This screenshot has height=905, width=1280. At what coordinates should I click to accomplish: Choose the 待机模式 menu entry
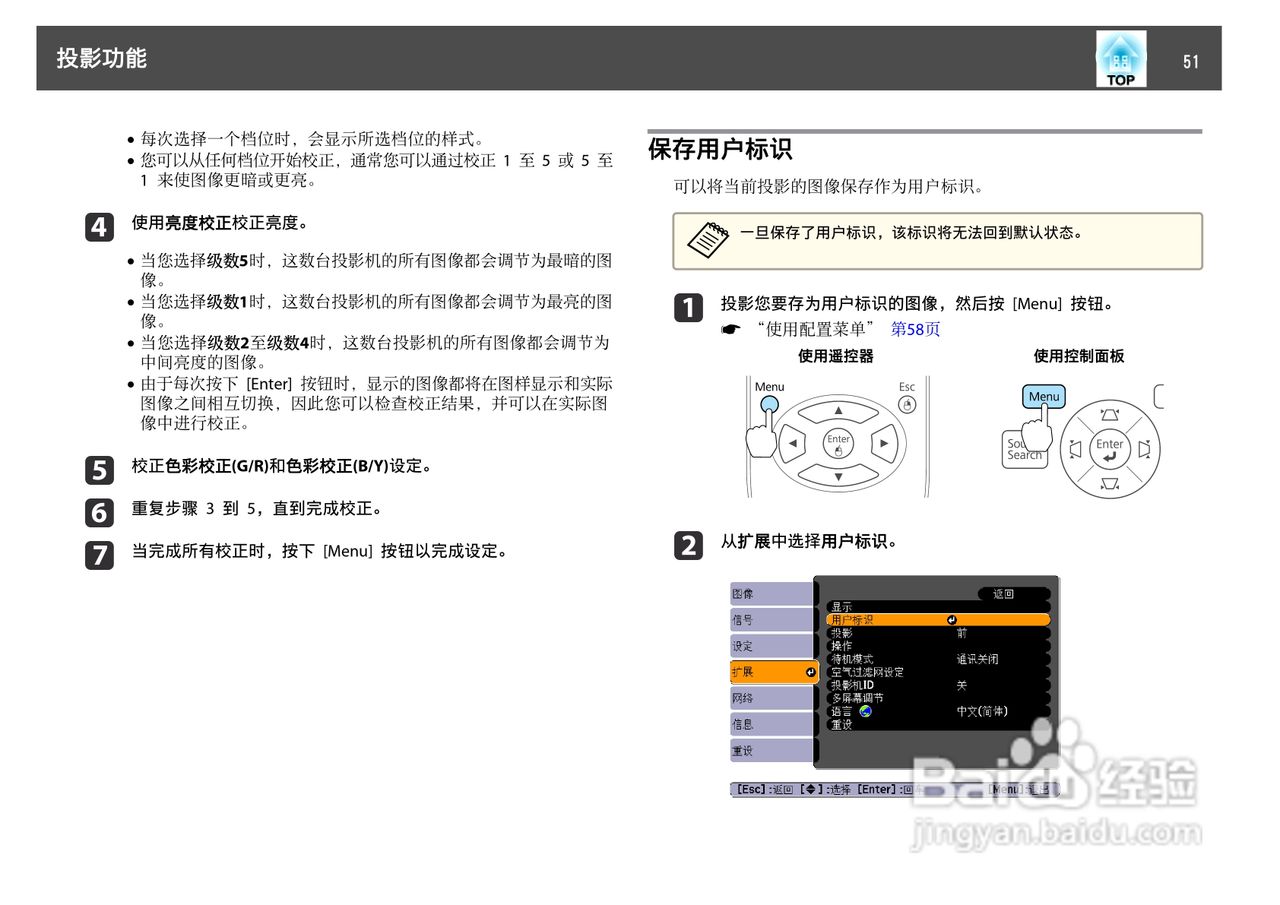pyautogui.click(x=938, y=659)
